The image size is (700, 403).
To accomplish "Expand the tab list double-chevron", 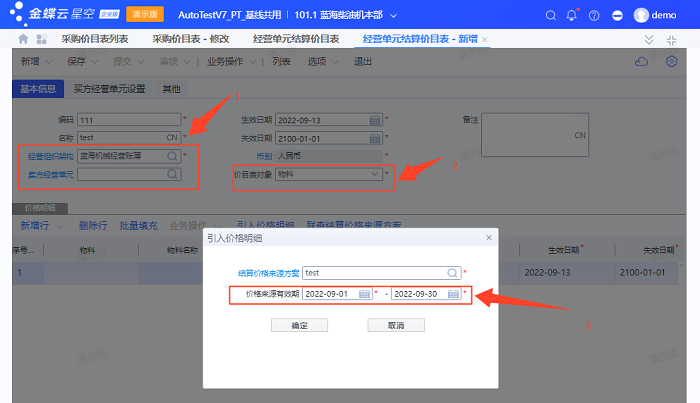I will click(x=649, y=40).
